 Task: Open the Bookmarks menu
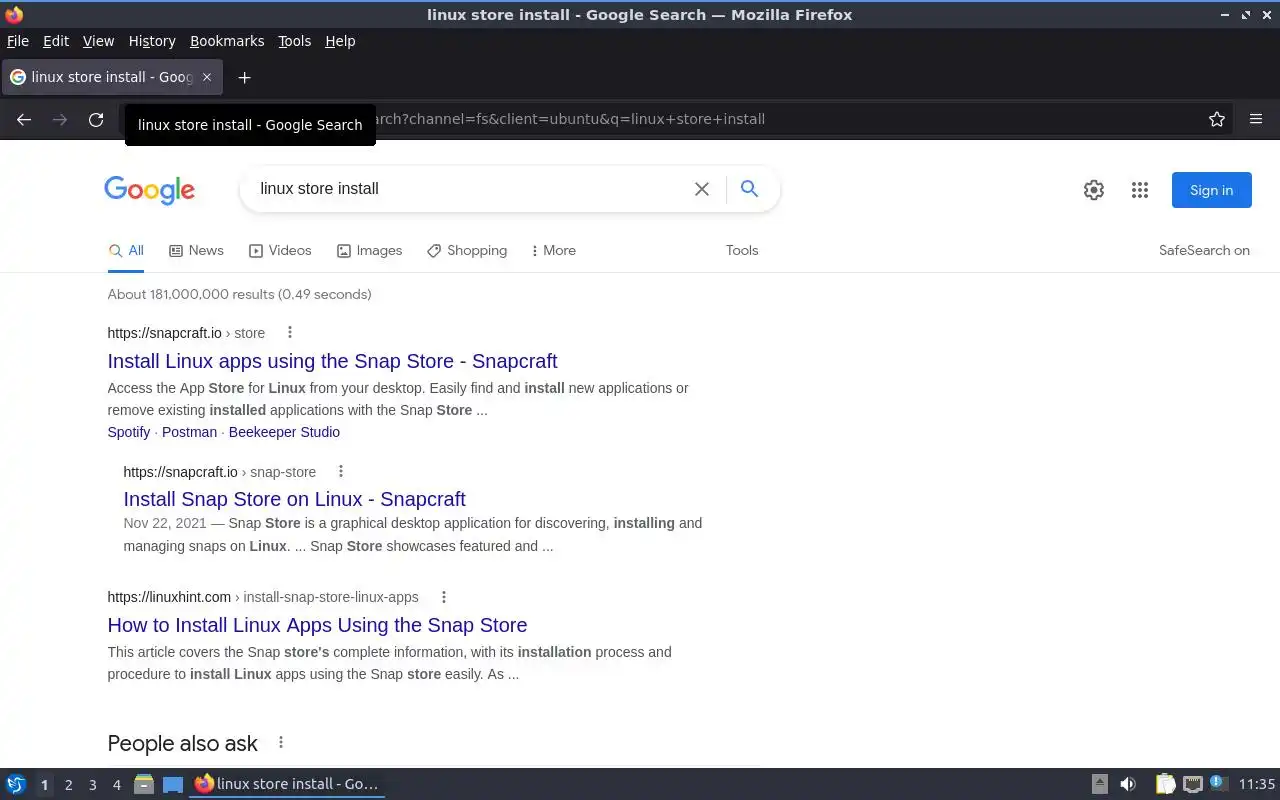coord(227,41)
